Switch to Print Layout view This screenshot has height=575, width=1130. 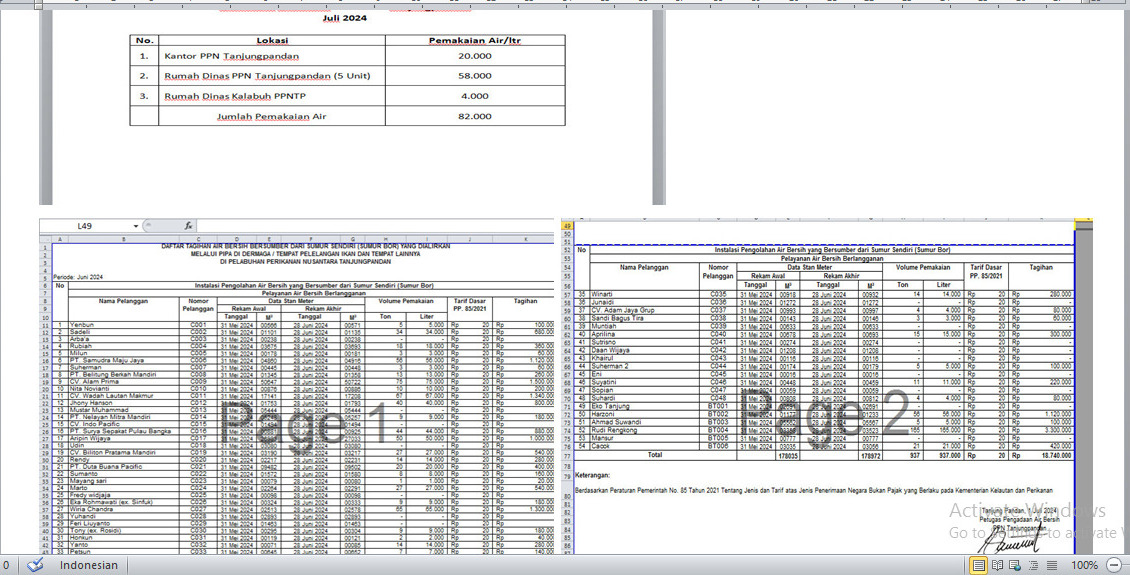pyautogui.click(x=980, y=565)
